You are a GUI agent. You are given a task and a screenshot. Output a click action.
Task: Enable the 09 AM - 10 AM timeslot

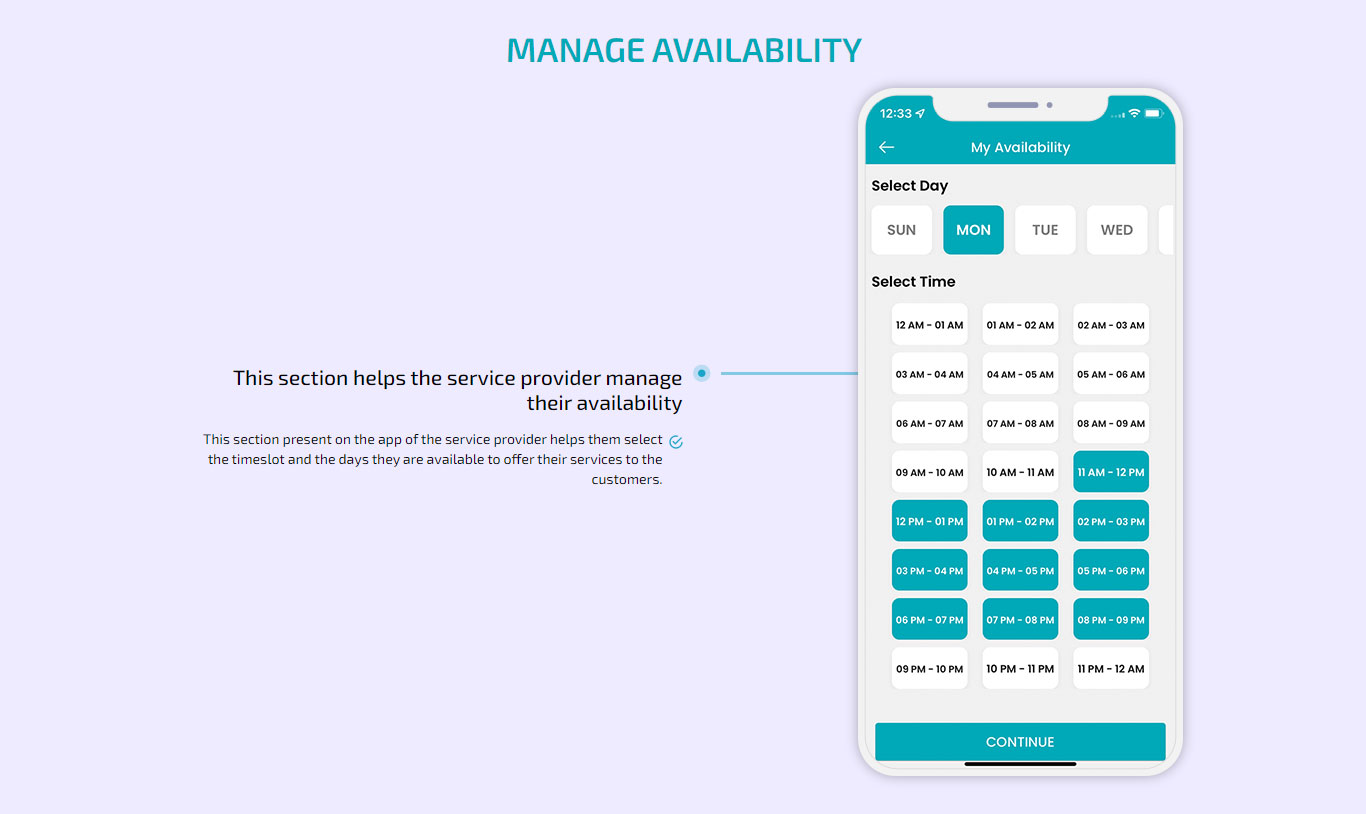(930, 472)
